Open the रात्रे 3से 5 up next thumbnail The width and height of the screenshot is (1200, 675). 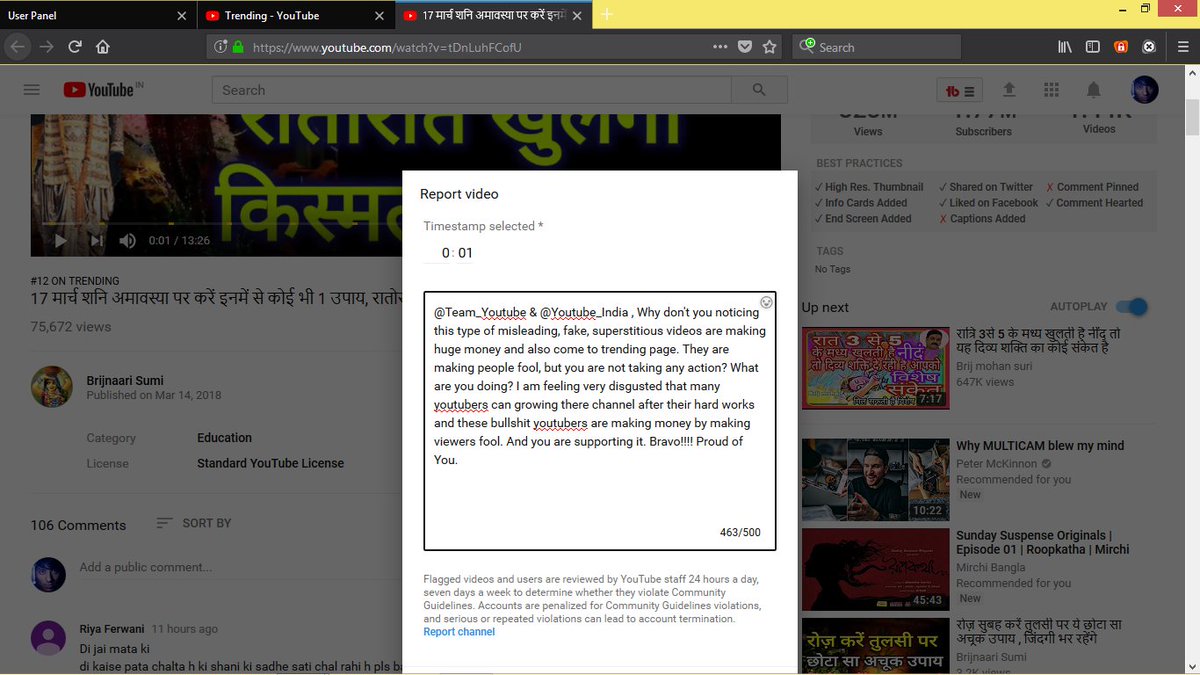tap(875, 367)
